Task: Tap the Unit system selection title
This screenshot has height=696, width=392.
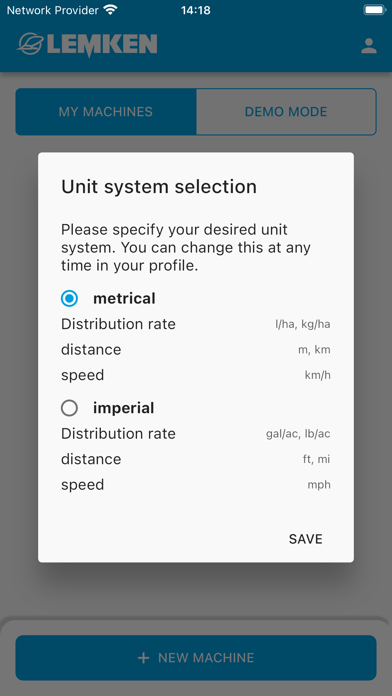Action: (x=159, y=187)
